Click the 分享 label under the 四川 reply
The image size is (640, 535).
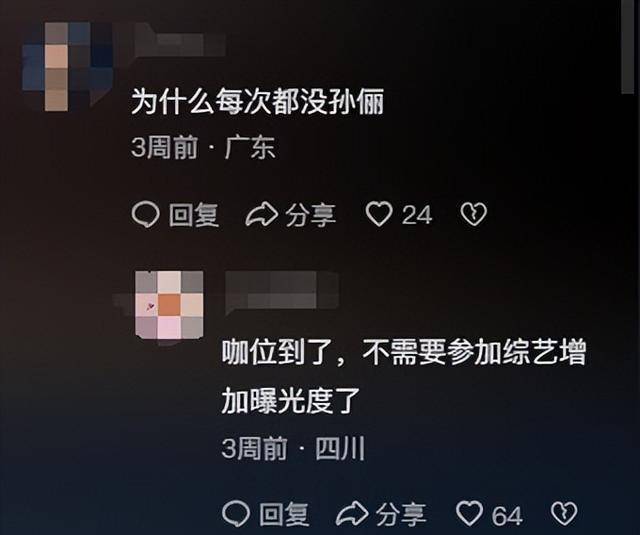(x=401, y=514)
